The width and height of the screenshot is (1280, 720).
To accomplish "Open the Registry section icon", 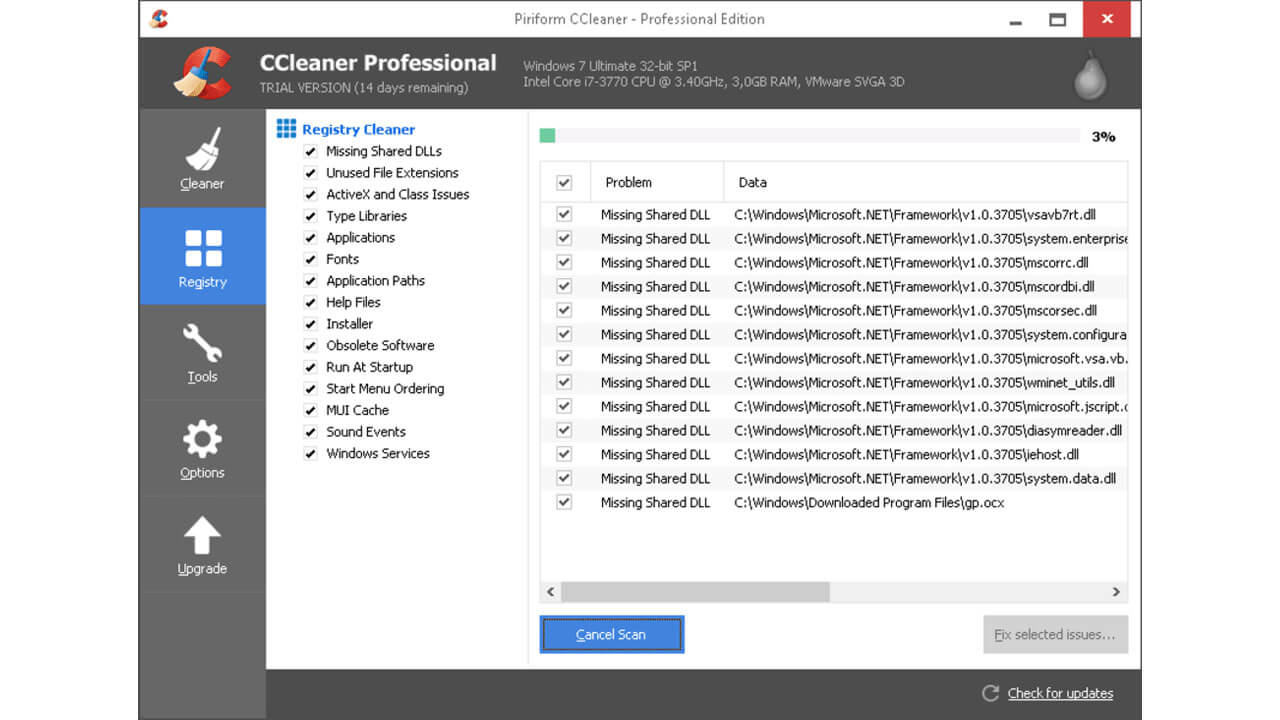I will coord(201,245).
